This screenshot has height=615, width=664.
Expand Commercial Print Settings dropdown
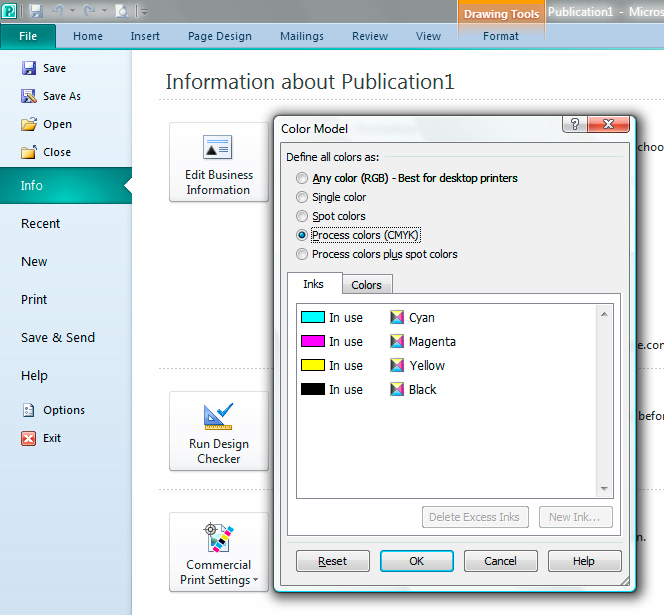[218, 553]
